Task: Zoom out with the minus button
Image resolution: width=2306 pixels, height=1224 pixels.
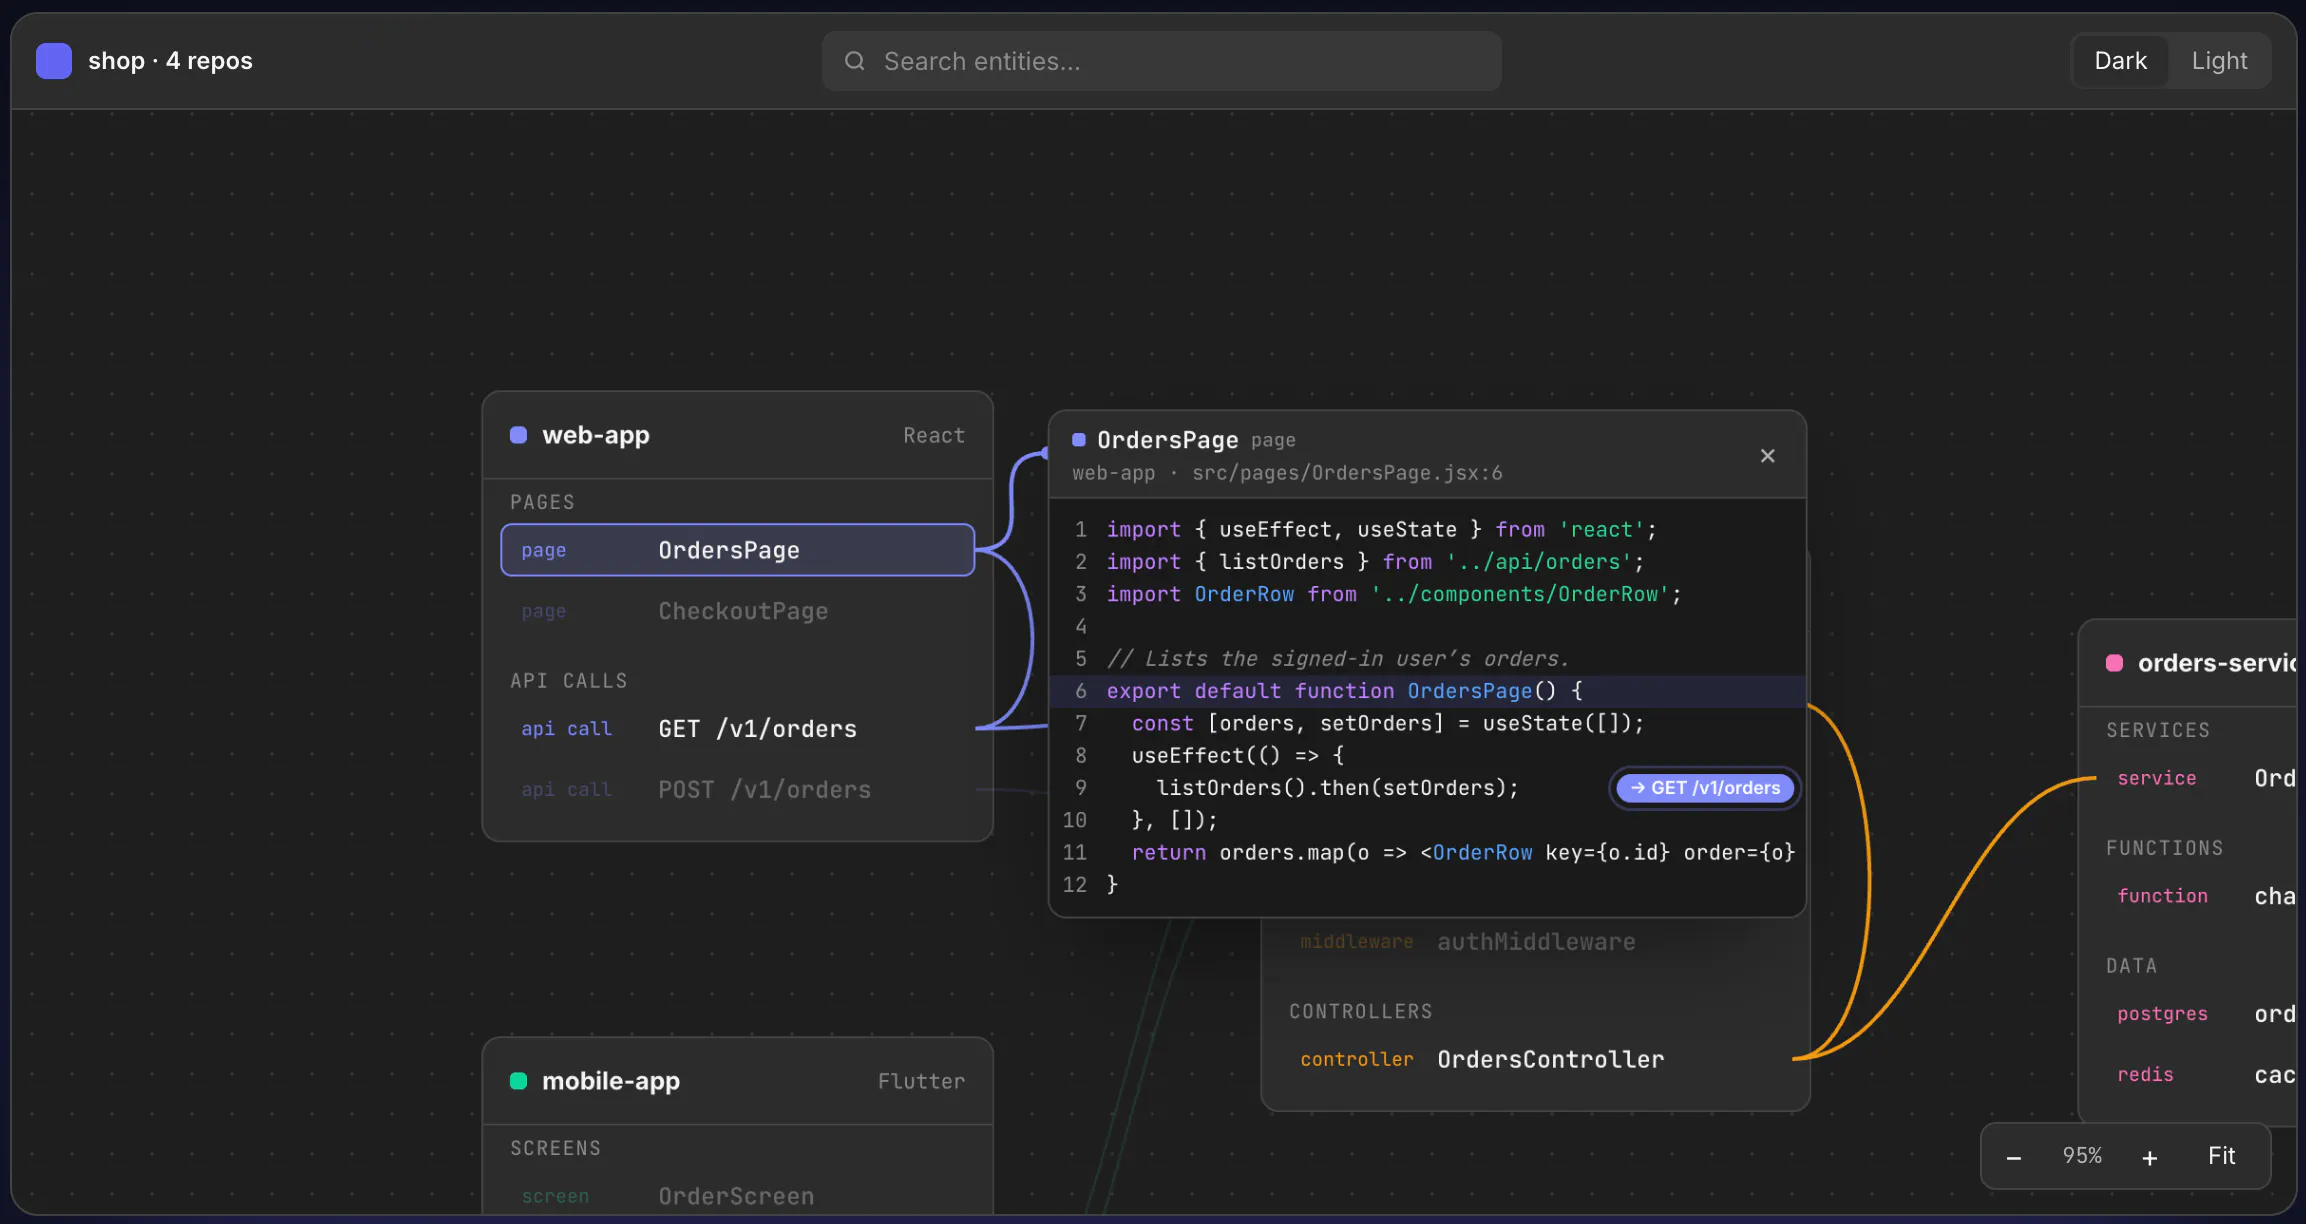Action: coord(2014,1157)
